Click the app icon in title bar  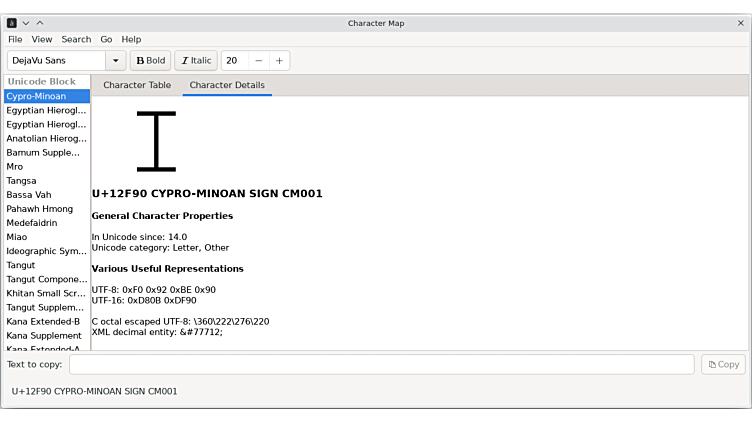click(12, 23)
